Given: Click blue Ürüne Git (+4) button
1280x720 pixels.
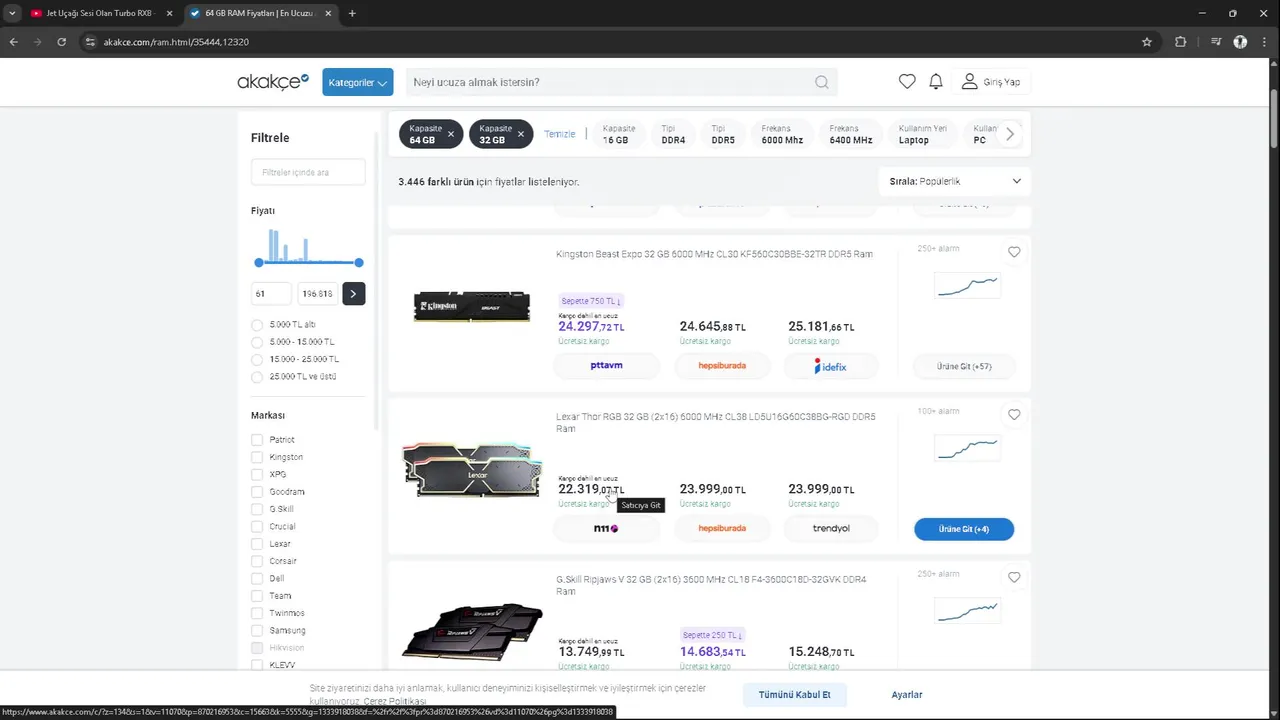Looking at the screenshot, I should (x=964, y=529).
